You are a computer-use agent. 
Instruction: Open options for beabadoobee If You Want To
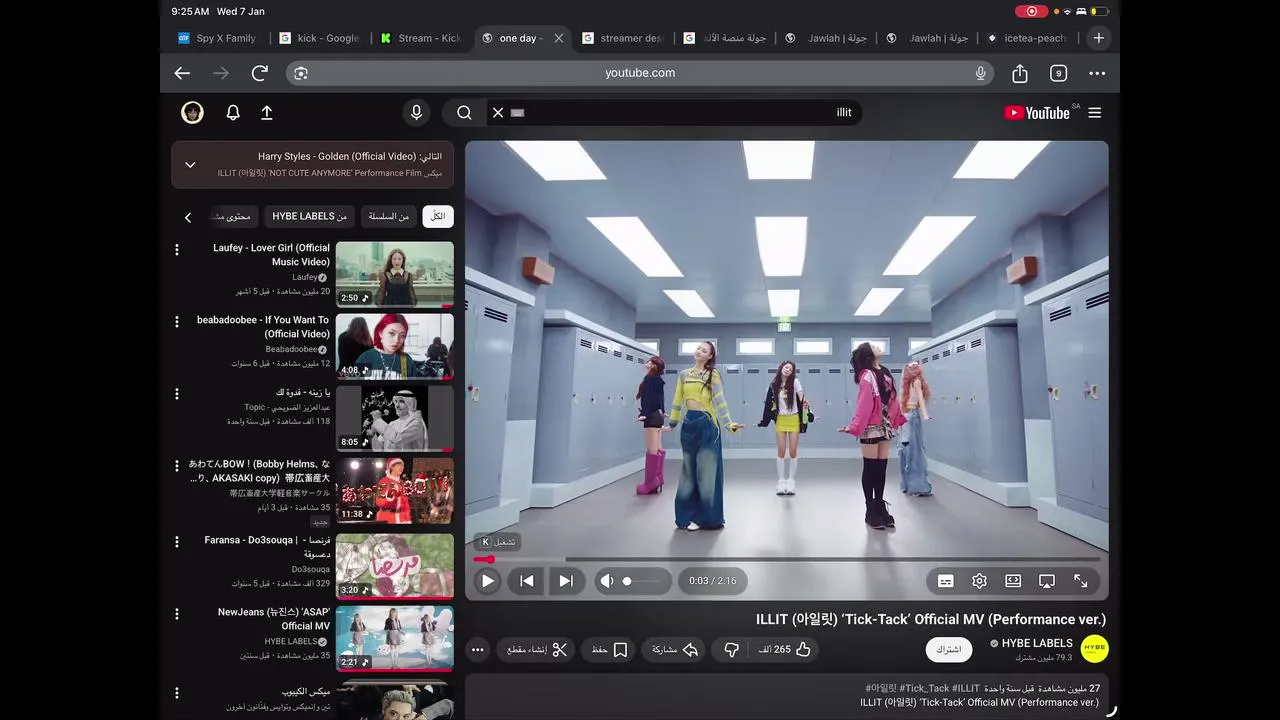[177, 322]
